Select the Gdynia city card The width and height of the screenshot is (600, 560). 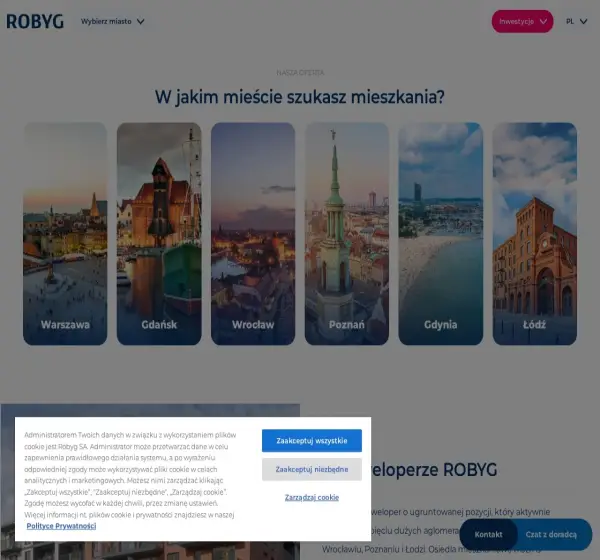click(440, 233)
